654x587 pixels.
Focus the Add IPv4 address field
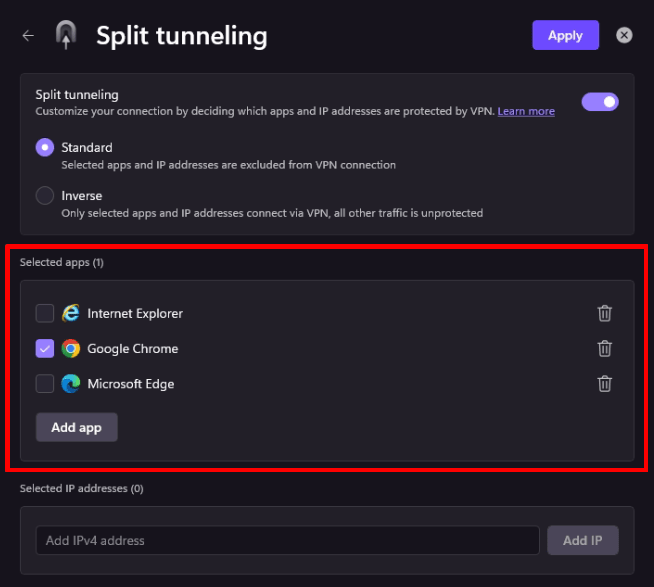tap(288, 540)
